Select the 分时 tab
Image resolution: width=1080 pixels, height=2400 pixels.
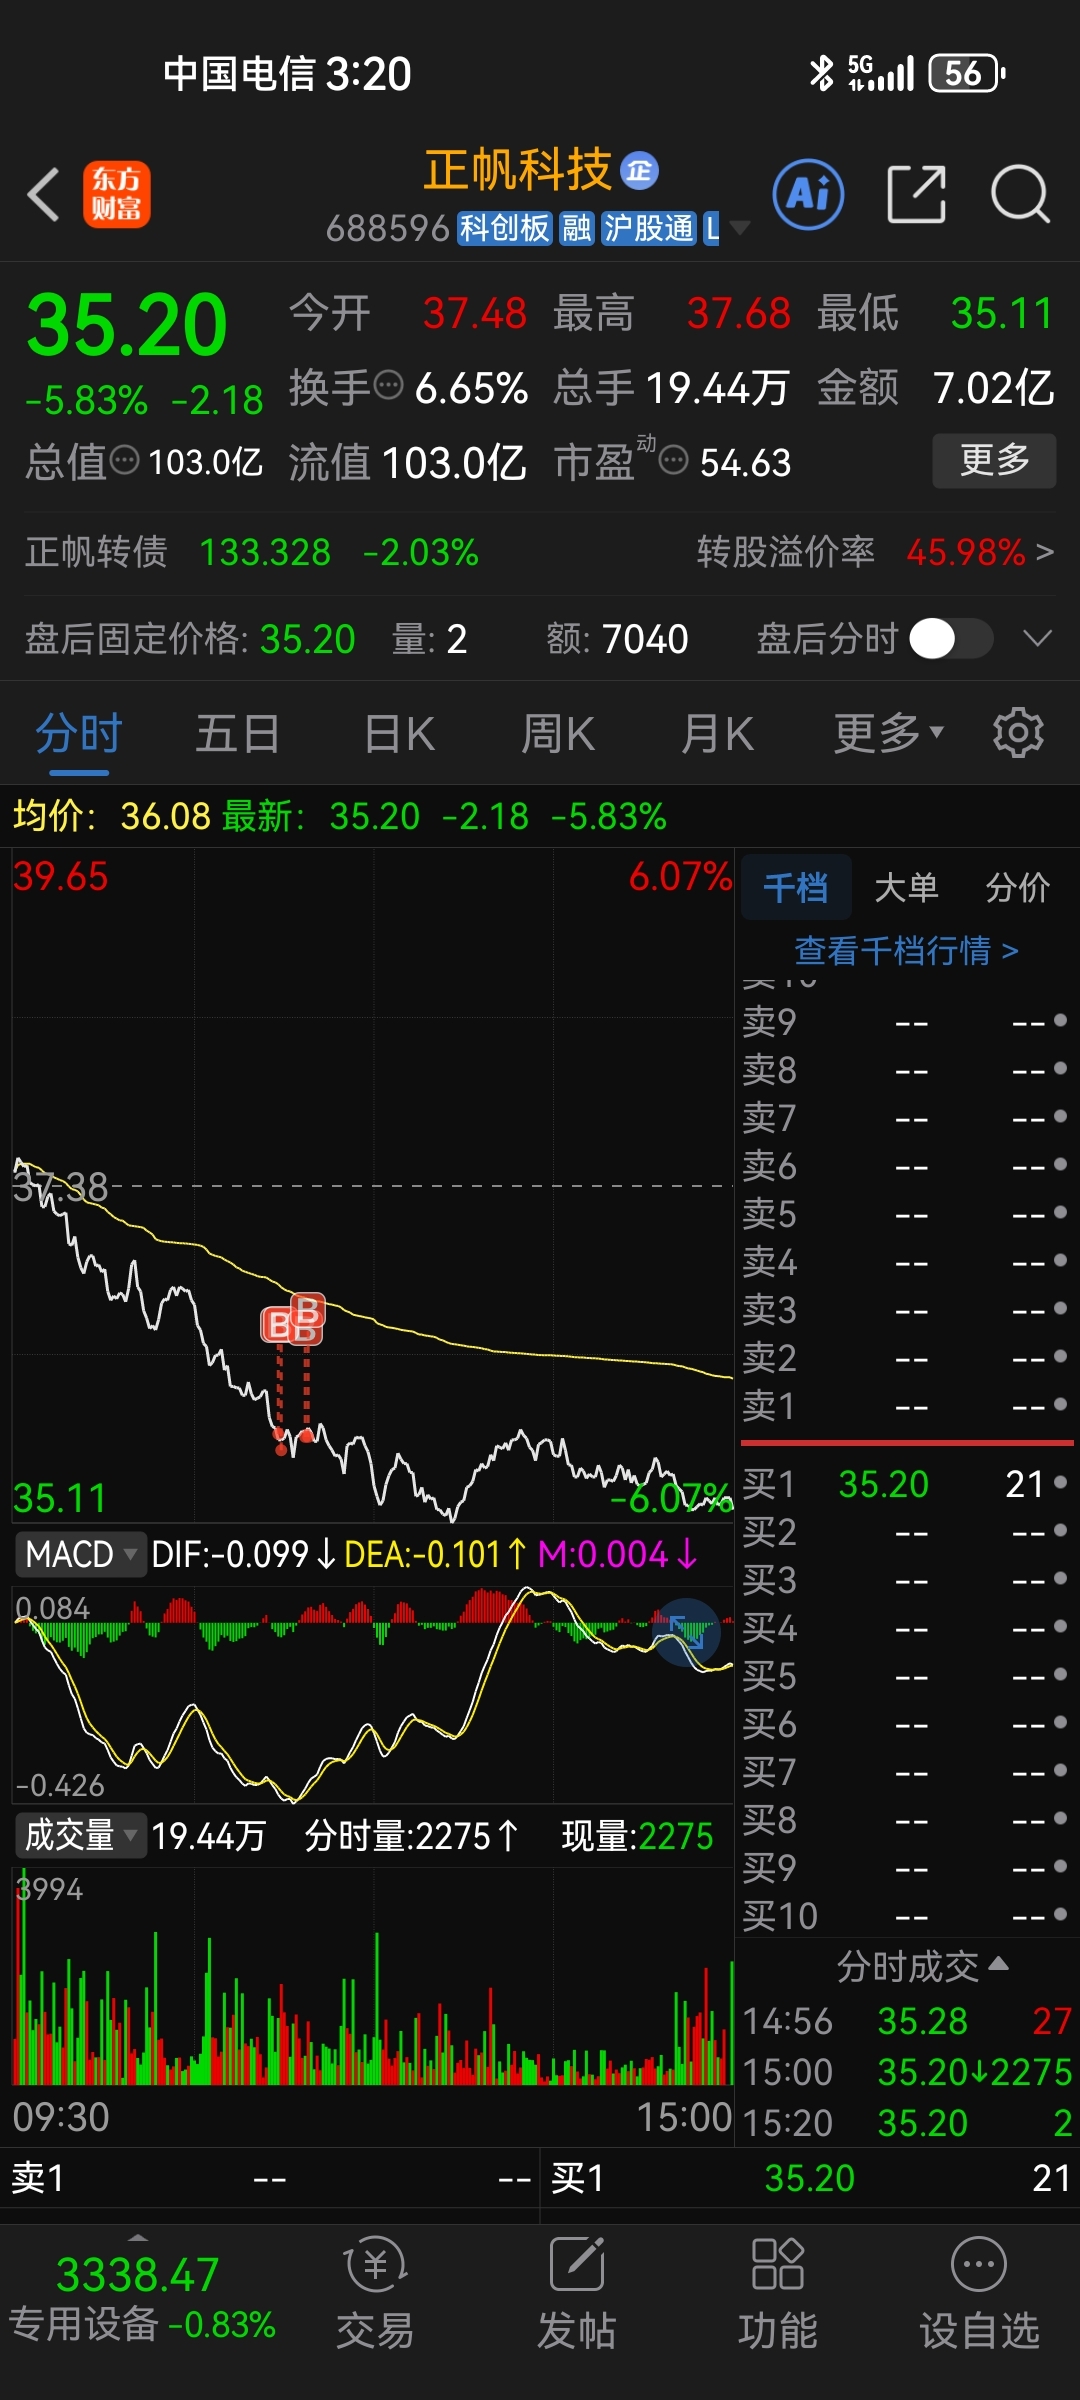click(79, 733)
